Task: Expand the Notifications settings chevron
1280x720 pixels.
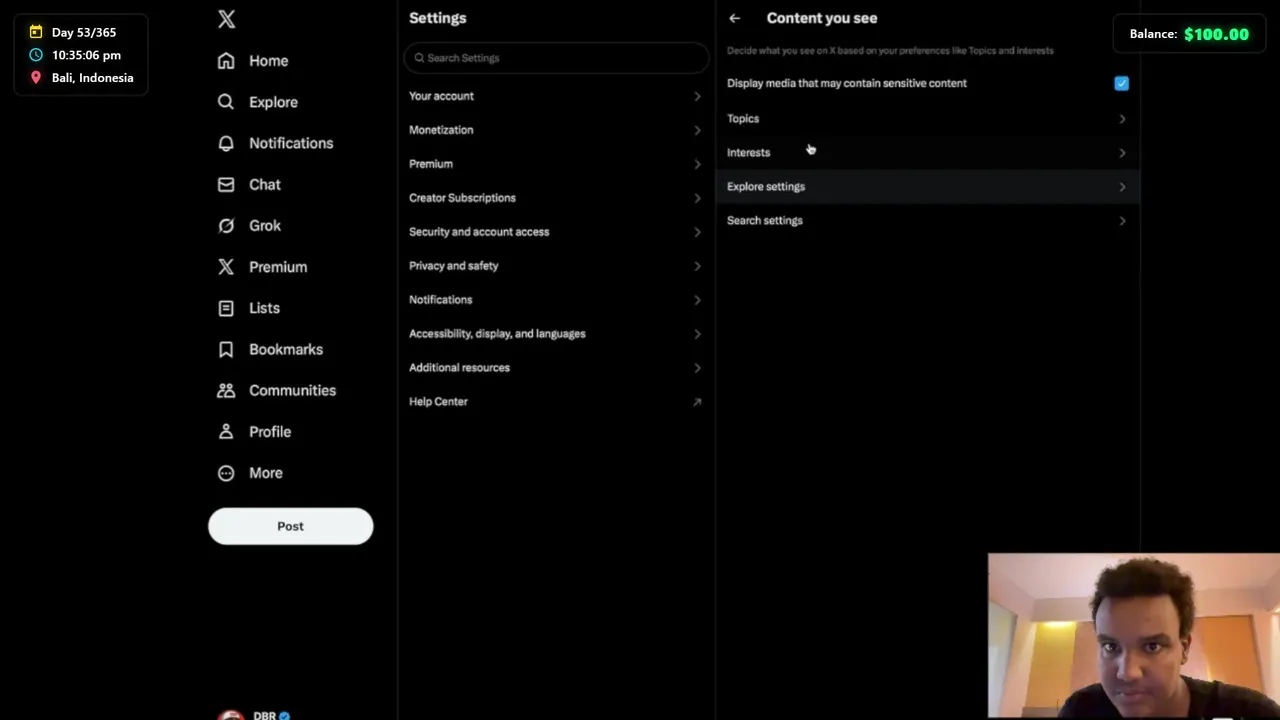Action: tap(697, 300)
